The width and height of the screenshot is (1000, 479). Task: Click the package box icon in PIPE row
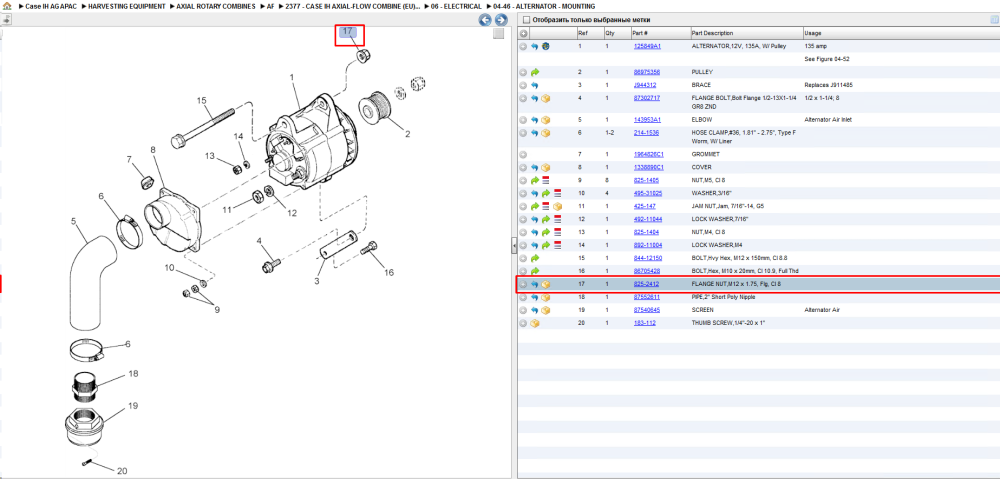[x=545, y=297]
